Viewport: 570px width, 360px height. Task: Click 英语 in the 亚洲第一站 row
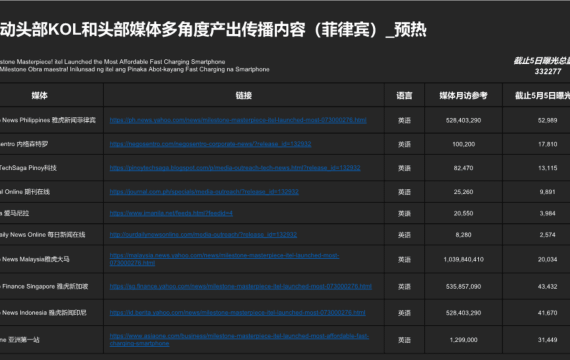(404, 340)
